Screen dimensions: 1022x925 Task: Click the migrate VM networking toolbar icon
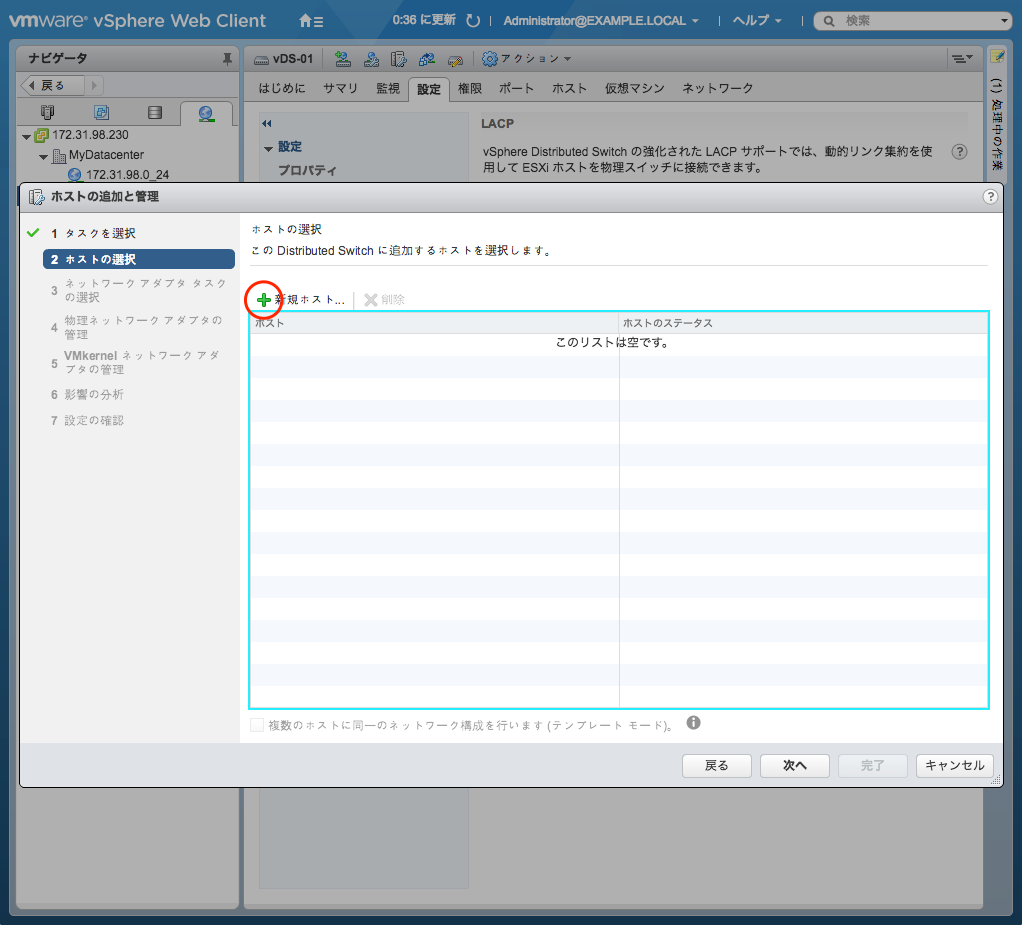(x=427, y=59)
